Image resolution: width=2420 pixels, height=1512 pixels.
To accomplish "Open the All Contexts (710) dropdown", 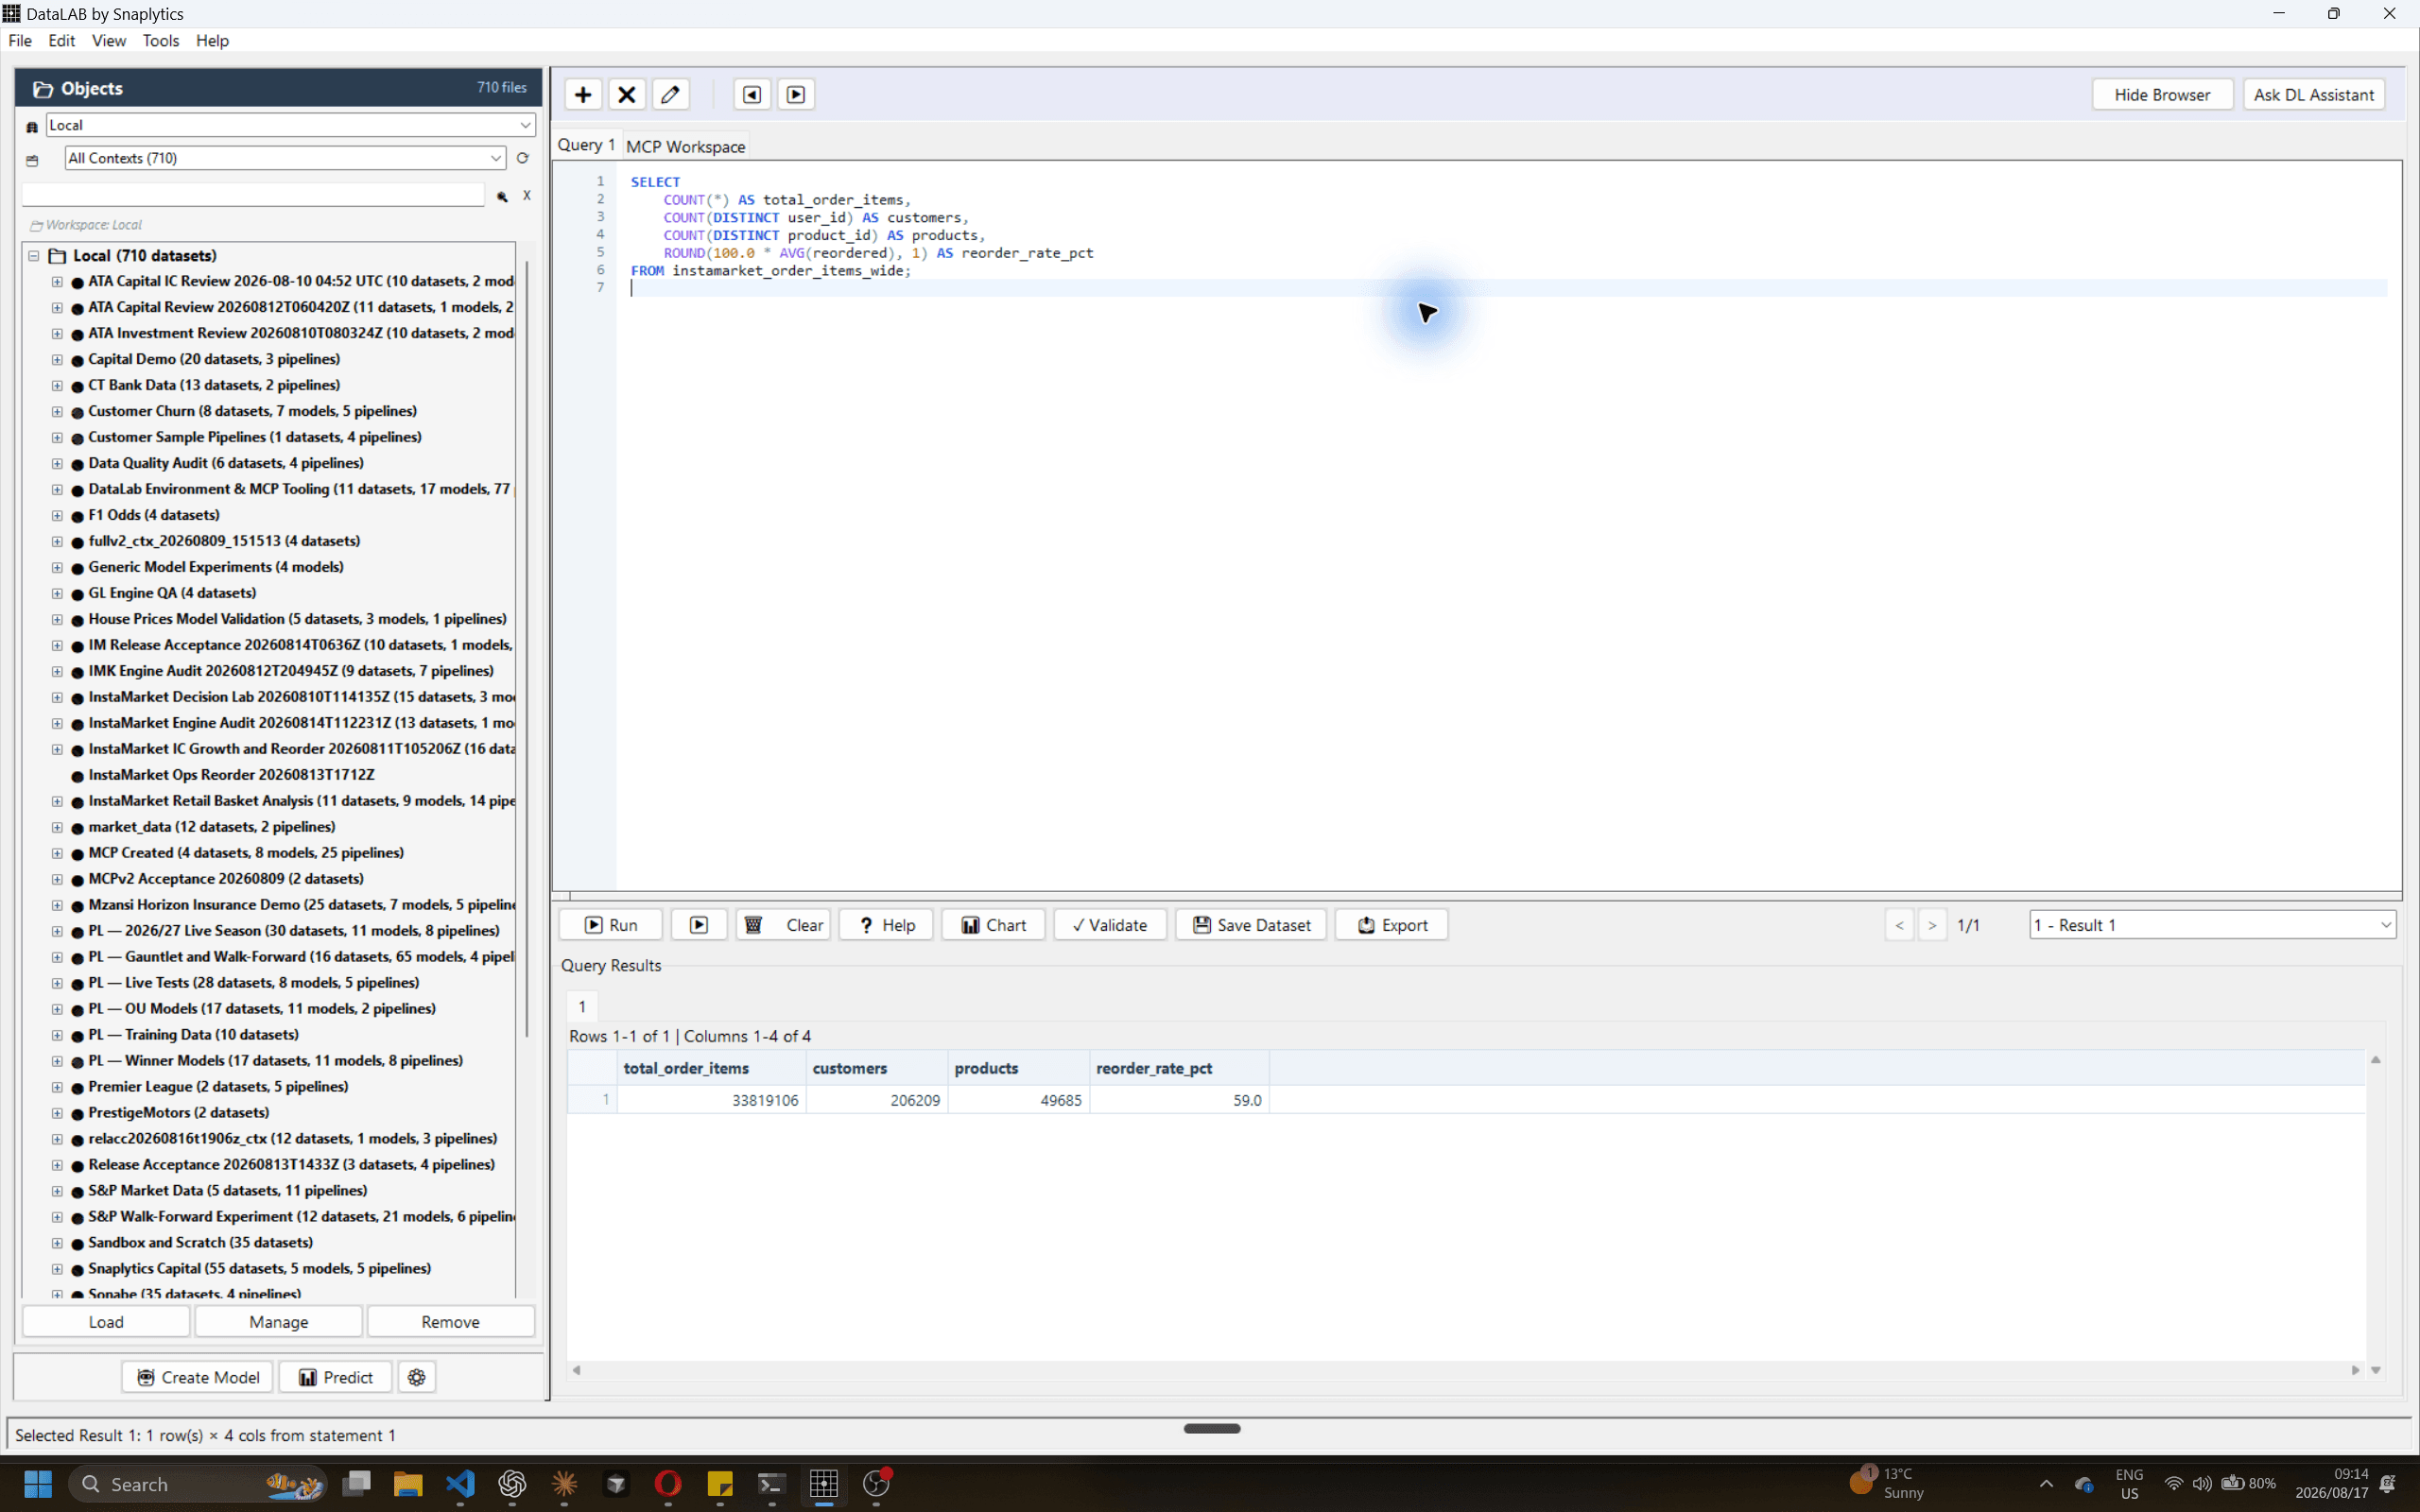I will pyautogui.click(x=285, y=158).
